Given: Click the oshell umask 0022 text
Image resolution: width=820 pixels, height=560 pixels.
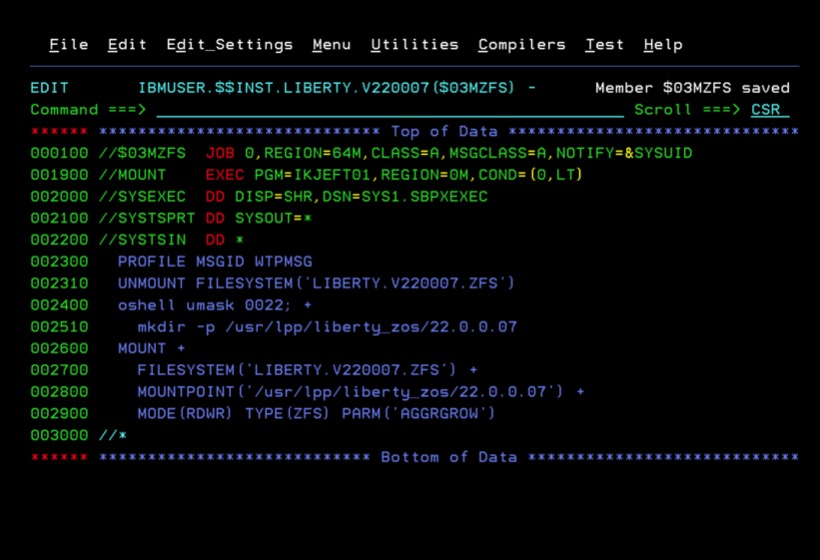Looking at the screenshot, I should coord(203,305).
